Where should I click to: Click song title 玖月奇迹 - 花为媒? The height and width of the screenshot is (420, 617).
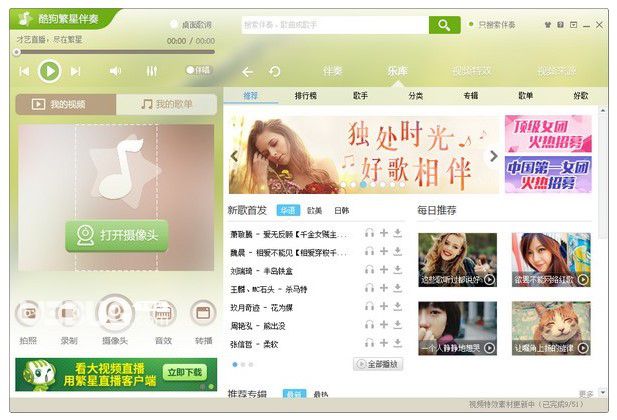pyautogui.click(x=261, y=308)
